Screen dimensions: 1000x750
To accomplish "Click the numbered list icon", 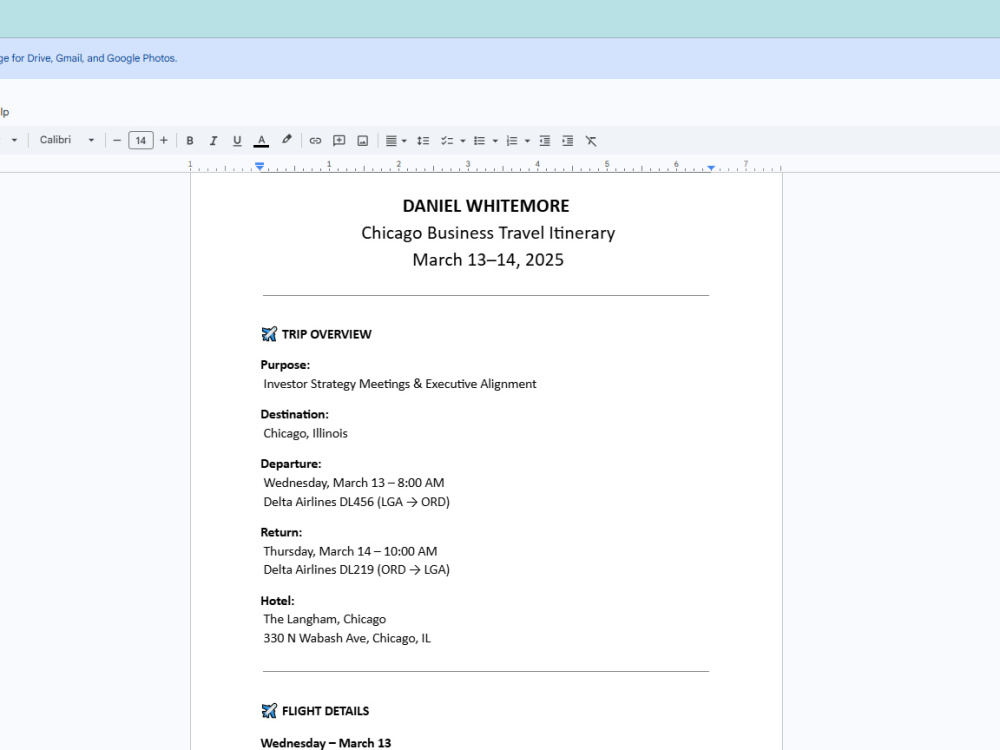I will tap(511, 141).
